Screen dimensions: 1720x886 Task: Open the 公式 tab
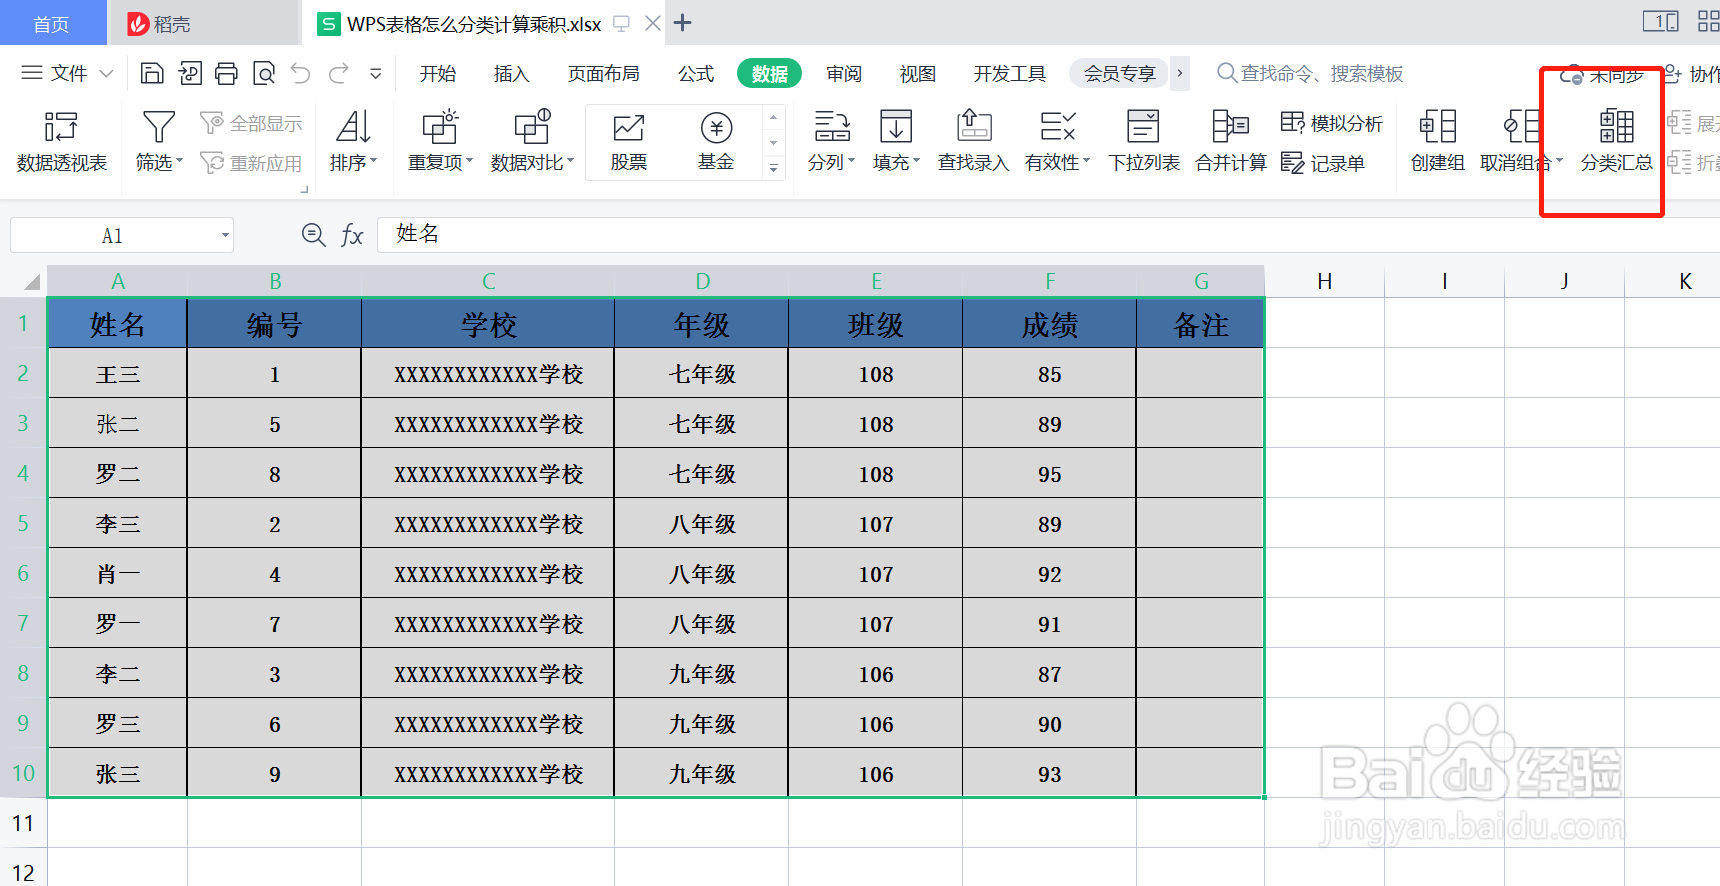696,74
